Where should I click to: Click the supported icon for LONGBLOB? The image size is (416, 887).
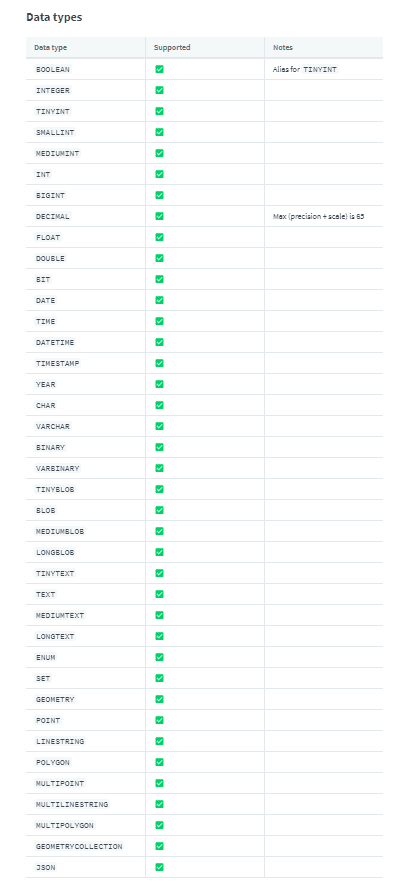point(160,552)
